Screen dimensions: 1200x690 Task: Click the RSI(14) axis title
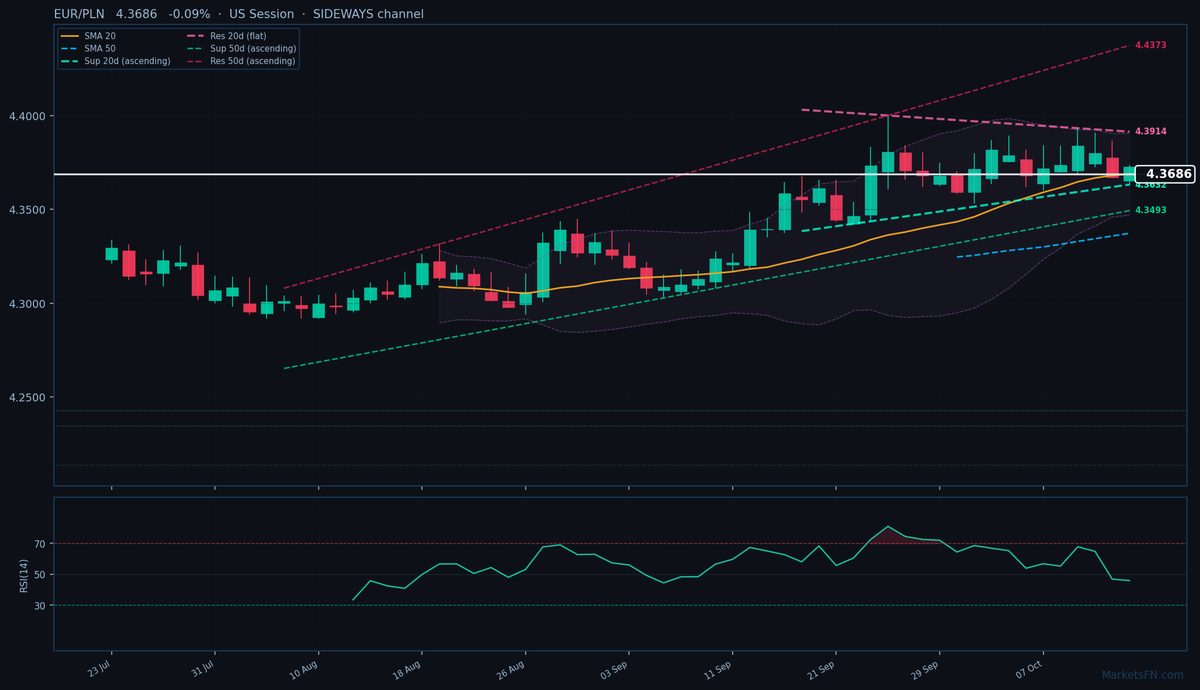point(25,574)
